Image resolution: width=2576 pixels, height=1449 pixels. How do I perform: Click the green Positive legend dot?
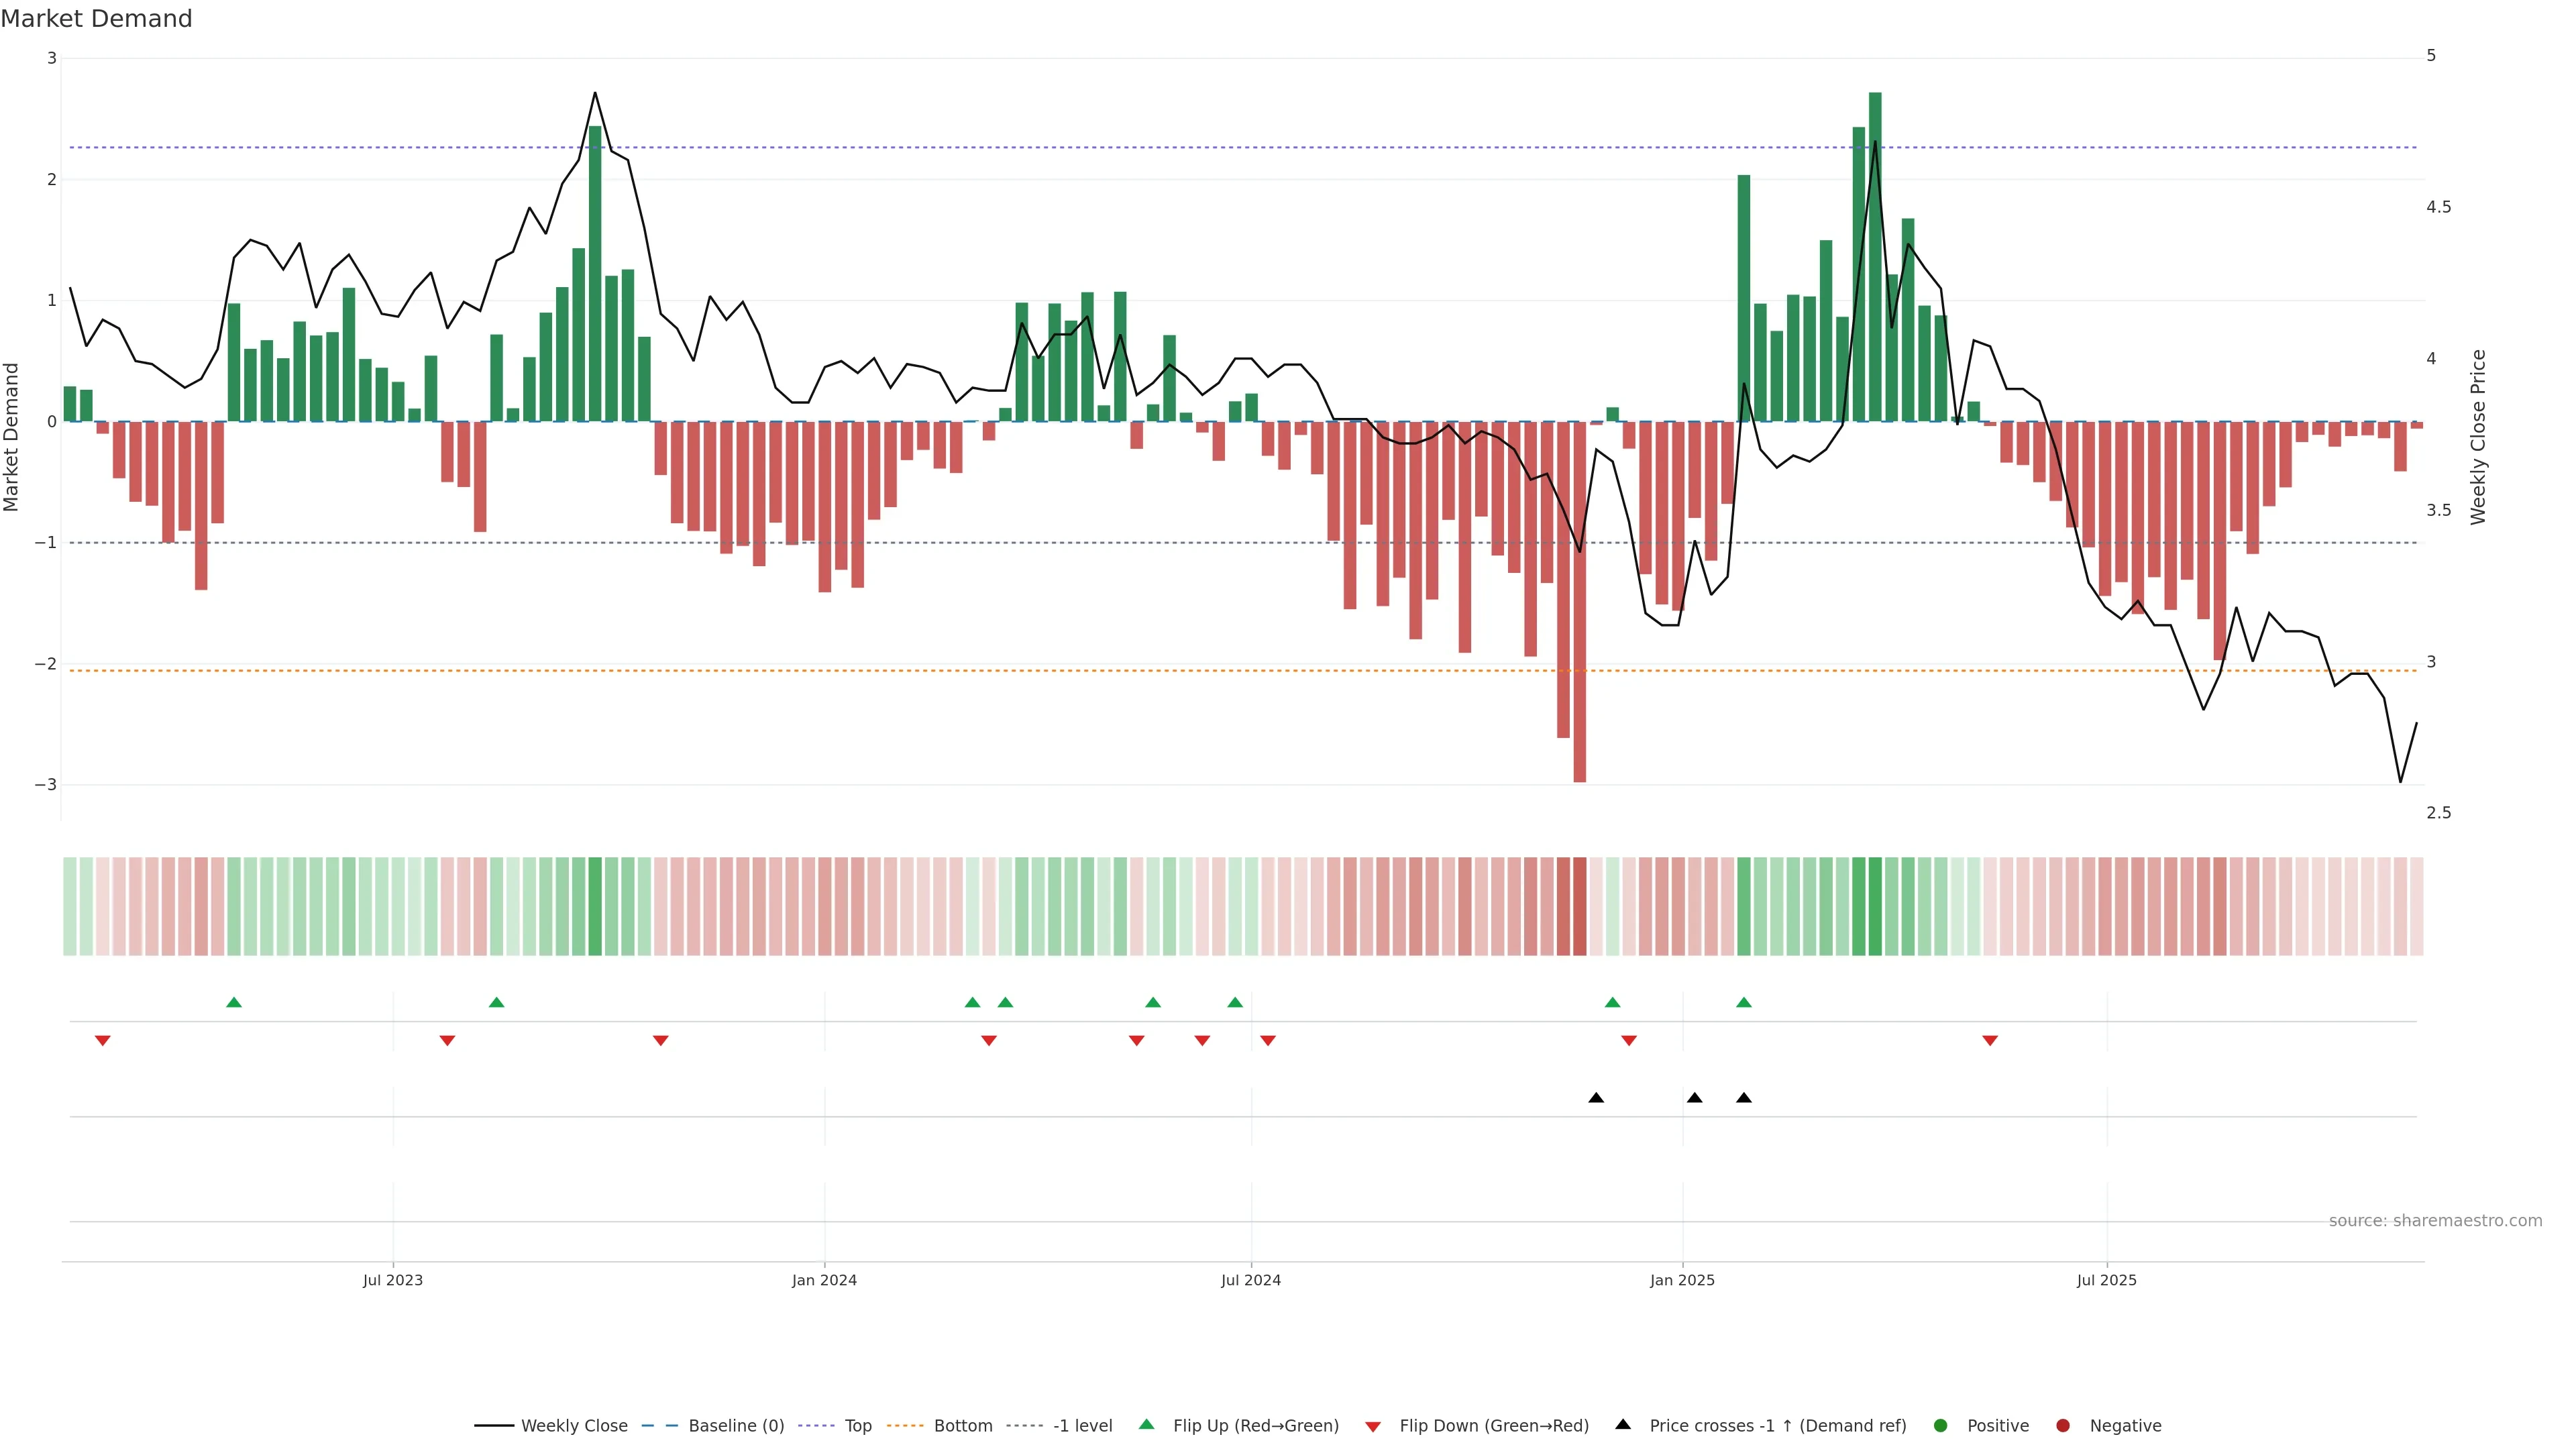pos(1941,1426)
